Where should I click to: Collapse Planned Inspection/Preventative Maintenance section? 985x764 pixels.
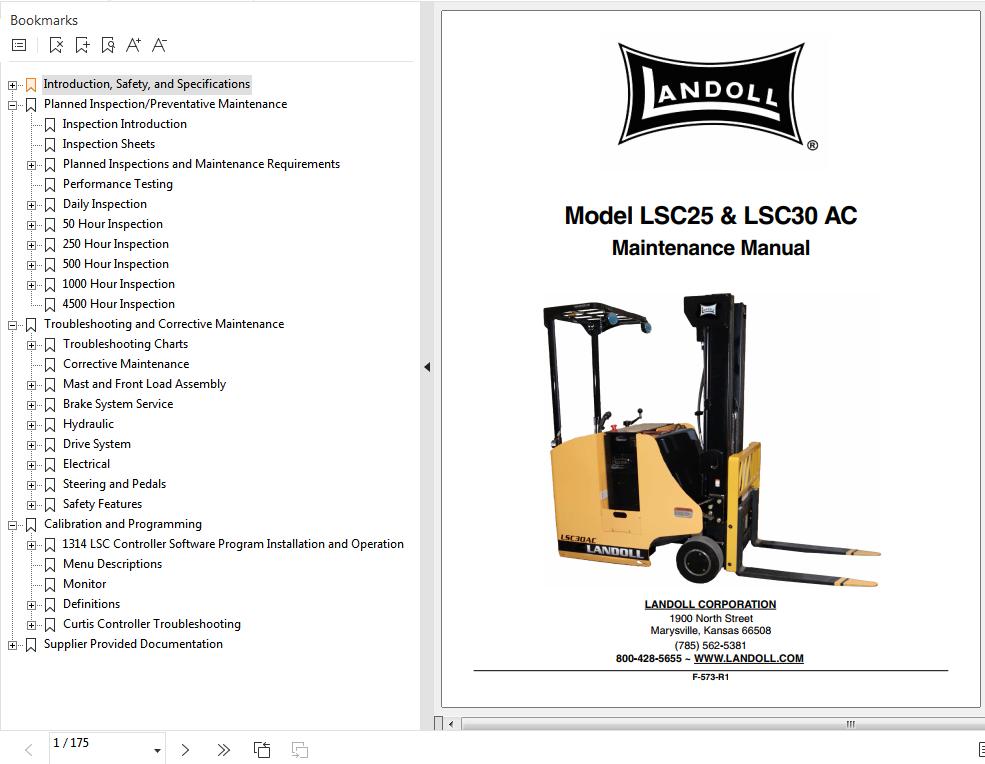12,105
